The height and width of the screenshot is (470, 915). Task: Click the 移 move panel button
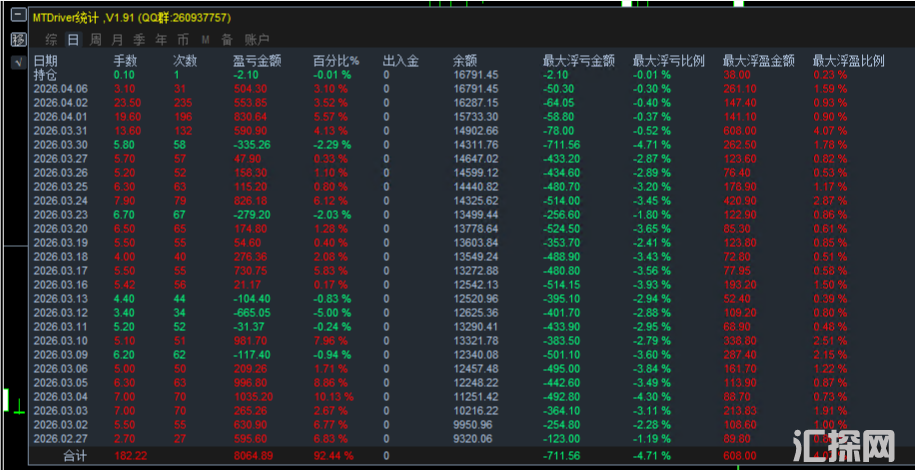coord(19,40)
